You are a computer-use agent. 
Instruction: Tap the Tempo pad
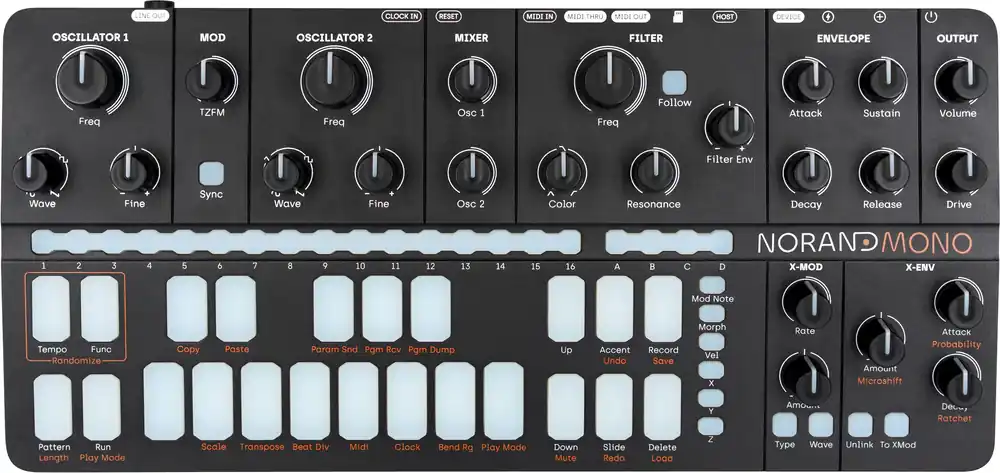[51, 309]
